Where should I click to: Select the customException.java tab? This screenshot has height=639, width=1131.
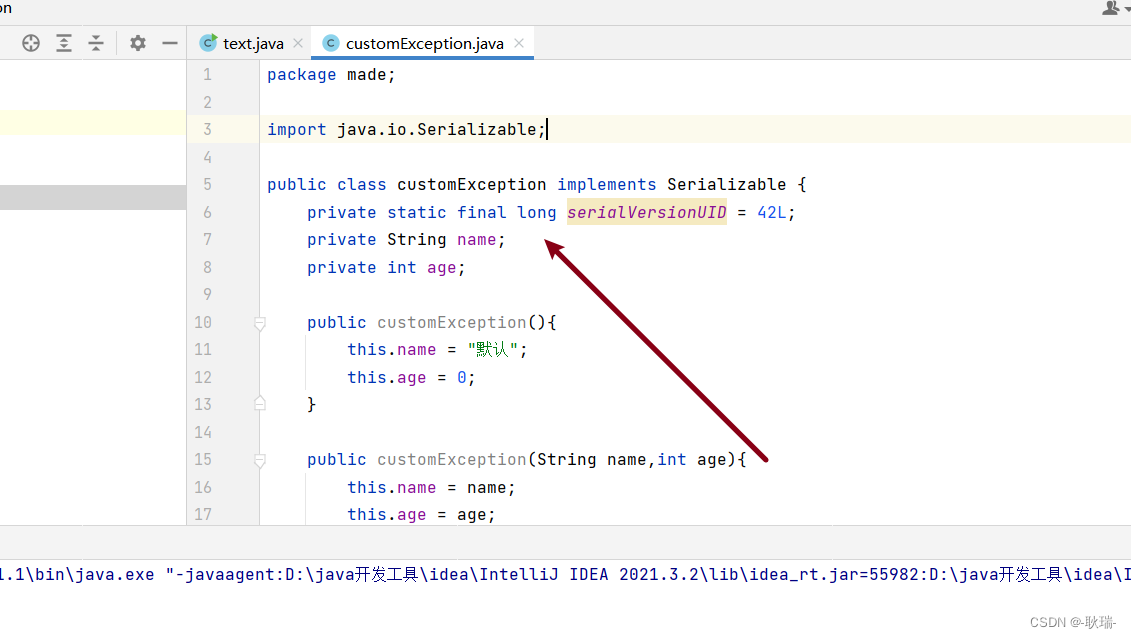422,42
